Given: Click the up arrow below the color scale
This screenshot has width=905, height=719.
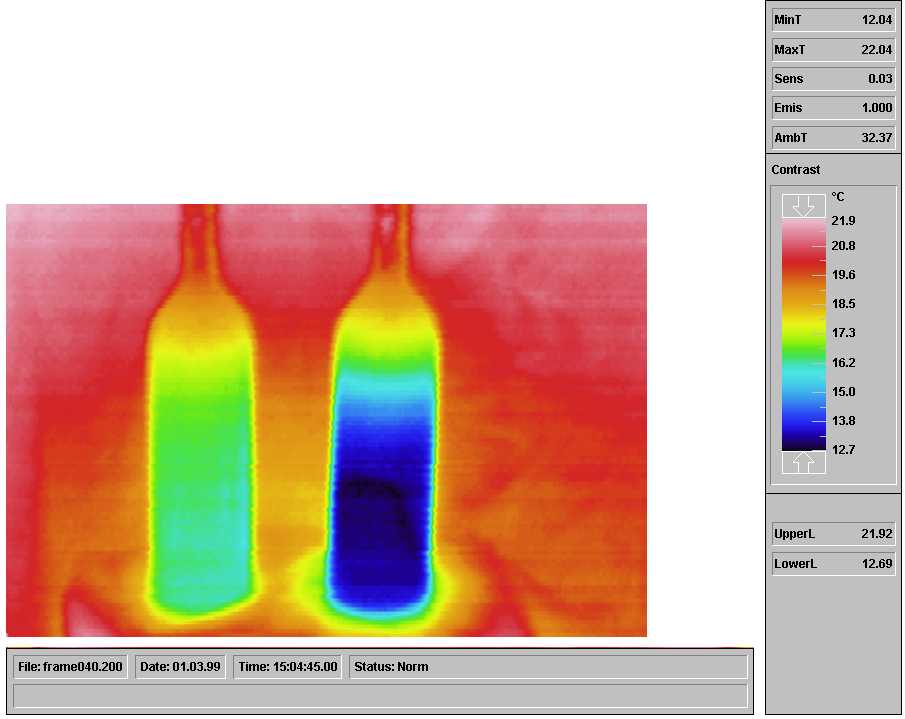Looking at the screenshot, I should coord(803,462).
